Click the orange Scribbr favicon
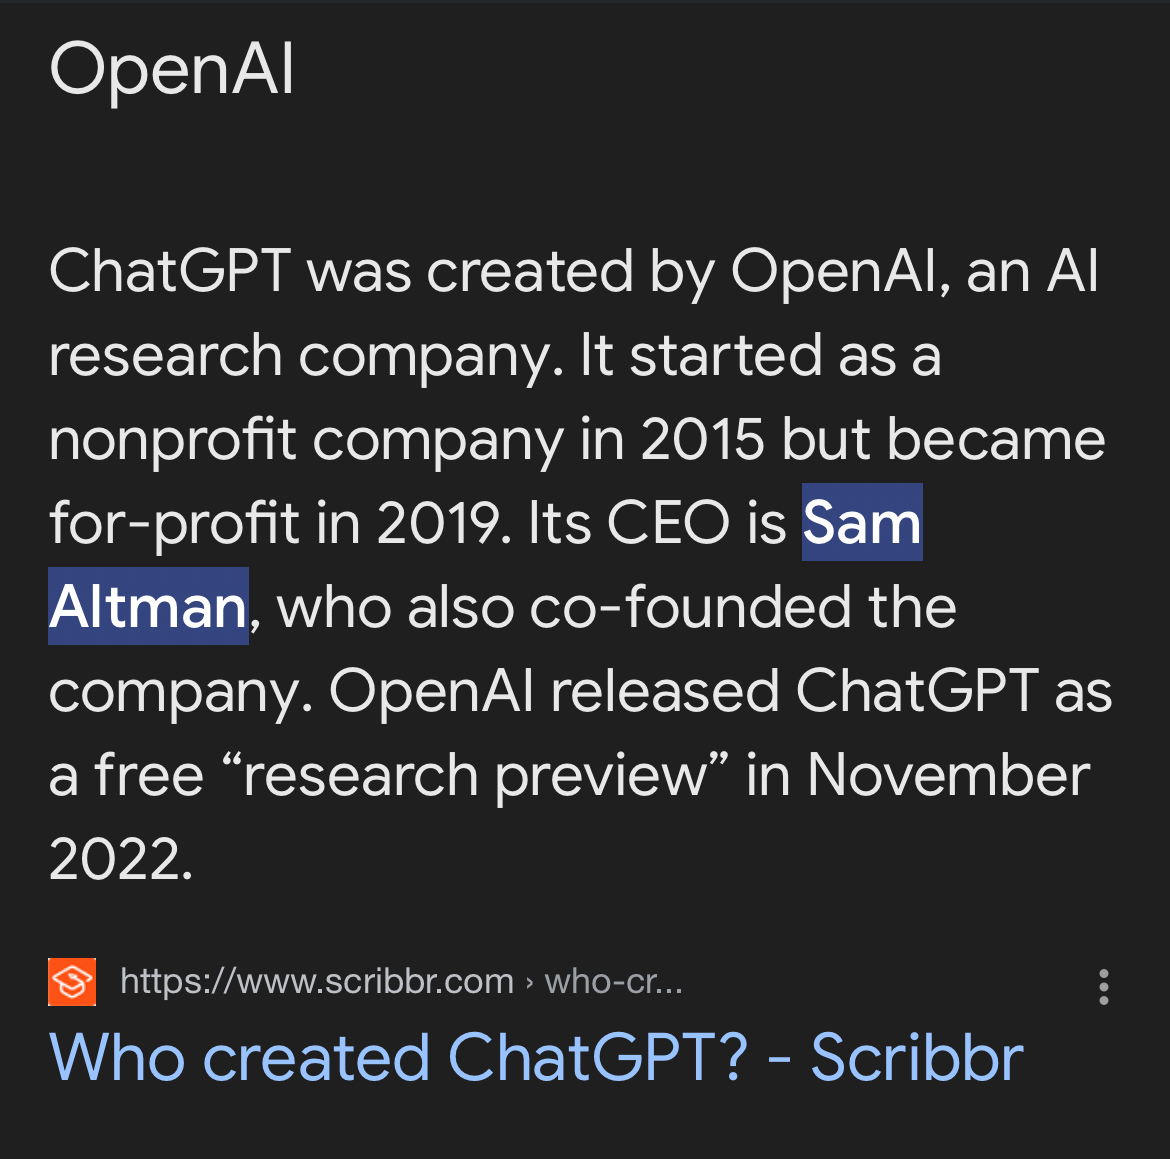 pos(72,981)
